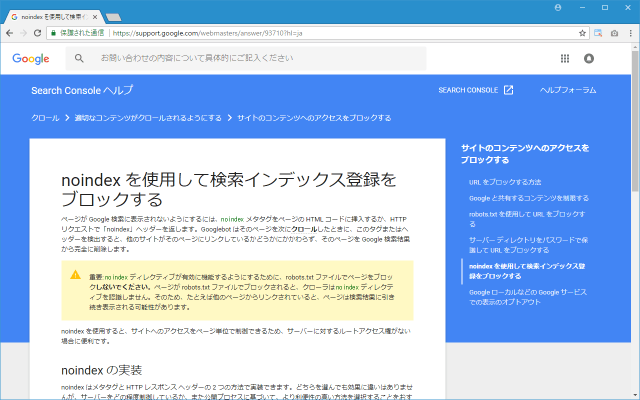Image resolution: width=640 pixels, height=400 pixels.
Task: Click the magnifier icon in help search
Action: (x=79, y=59)
